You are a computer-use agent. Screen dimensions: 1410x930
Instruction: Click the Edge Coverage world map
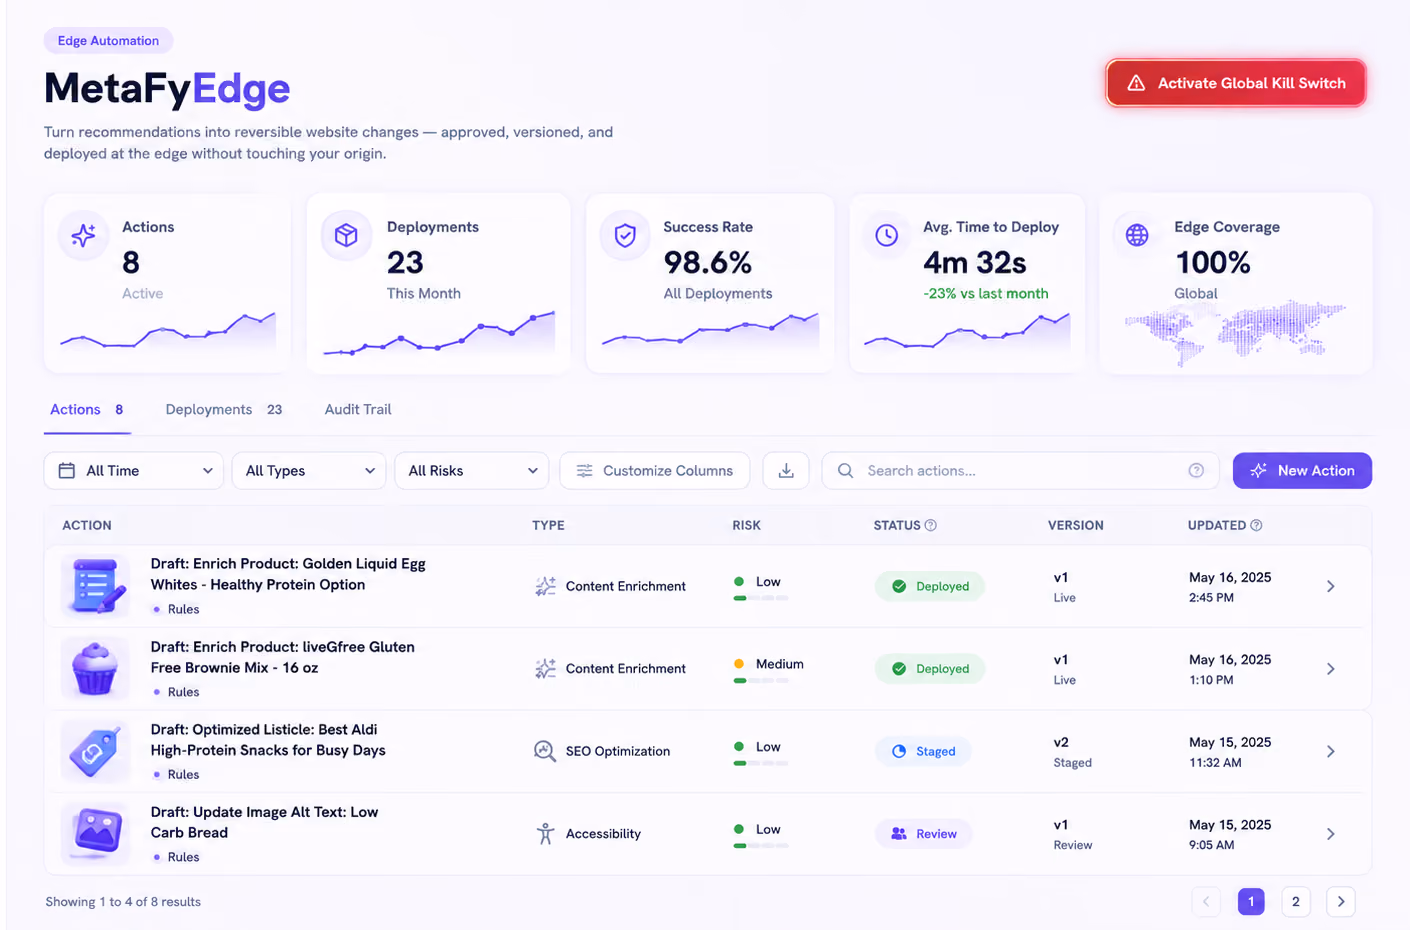[x=1236, y=333]
